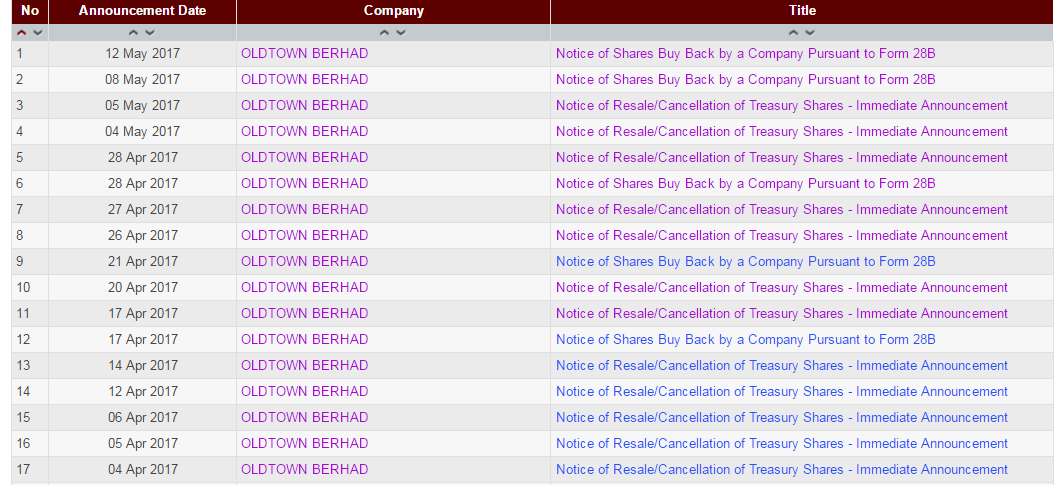Open OLDTOWN BERHAD company link in row 1

coord(305,54)
